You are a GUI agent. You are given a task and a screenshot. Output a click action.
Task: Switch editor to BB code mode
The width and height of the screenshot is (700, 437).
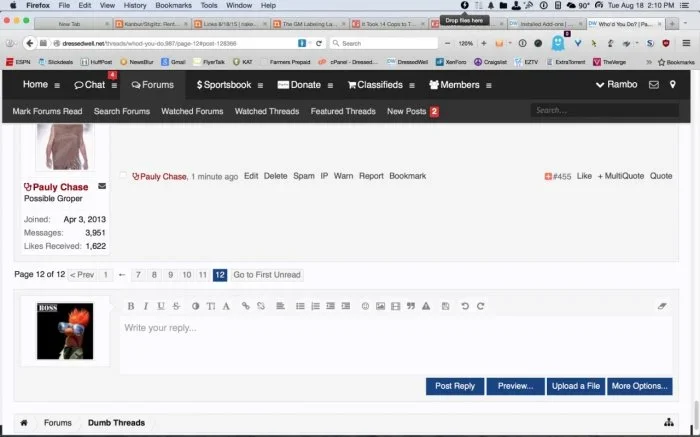point(662,306)
